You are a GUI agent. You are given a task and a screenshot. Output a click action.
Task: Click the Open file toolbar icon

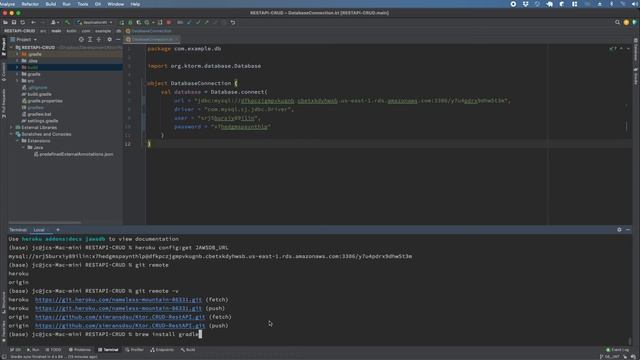(6, 22)
